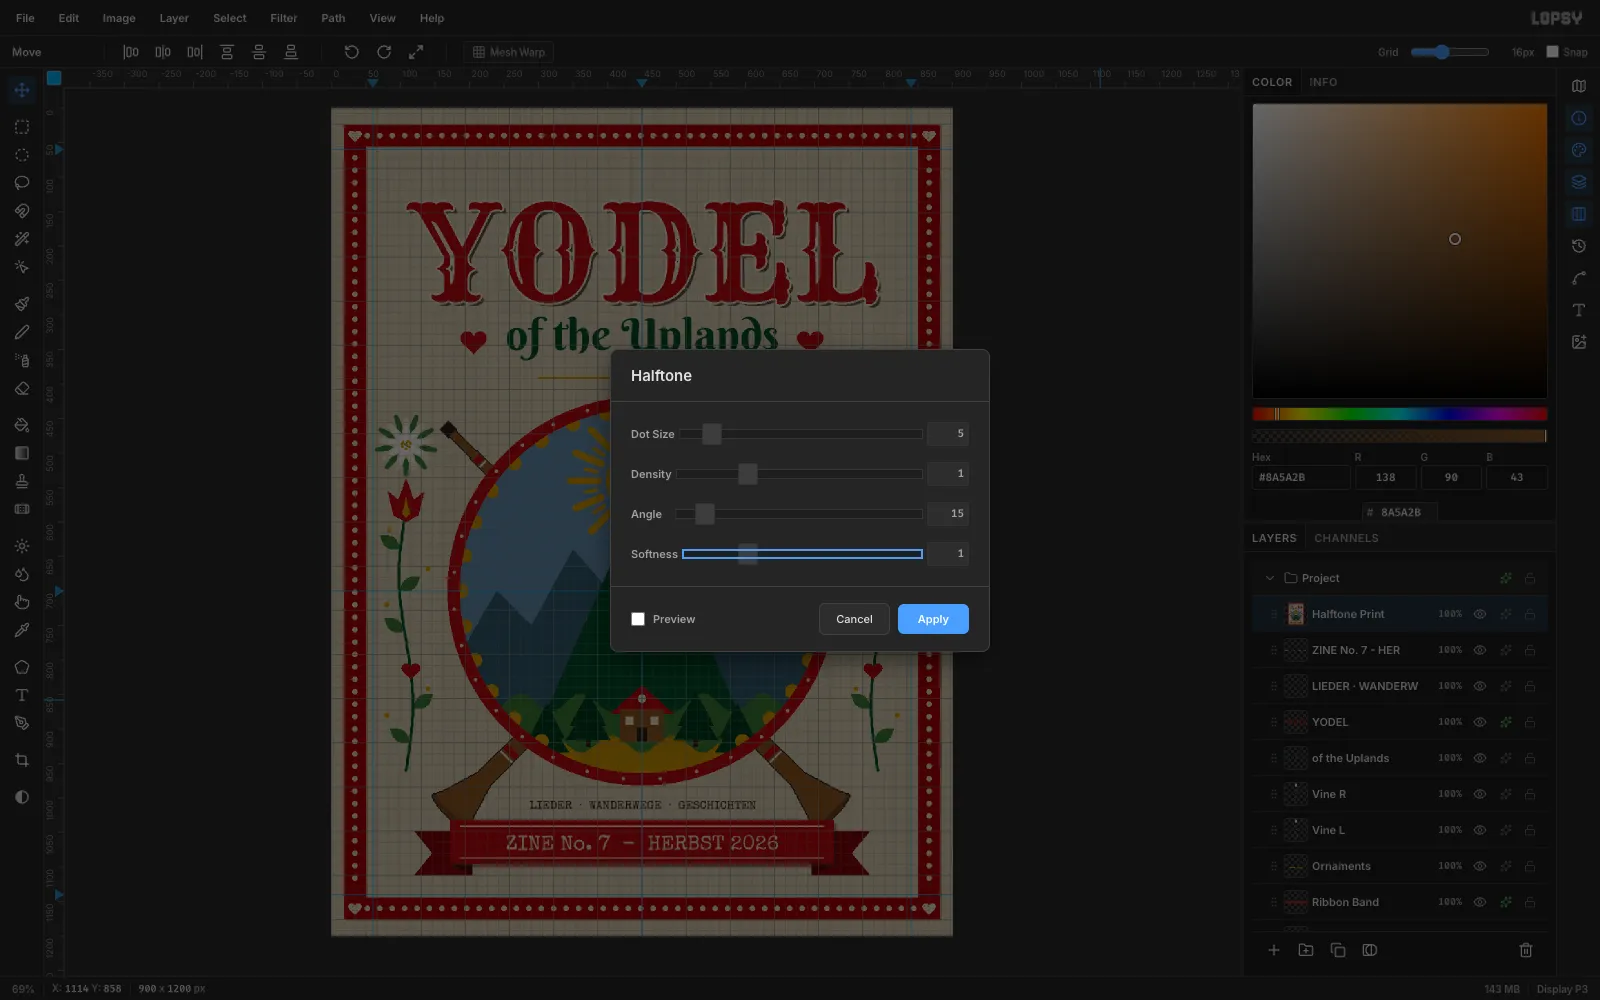The width and height of the screenshot is (1600, 1000).
Task: Select the Eyedropper tool
Action: (22, 630)
